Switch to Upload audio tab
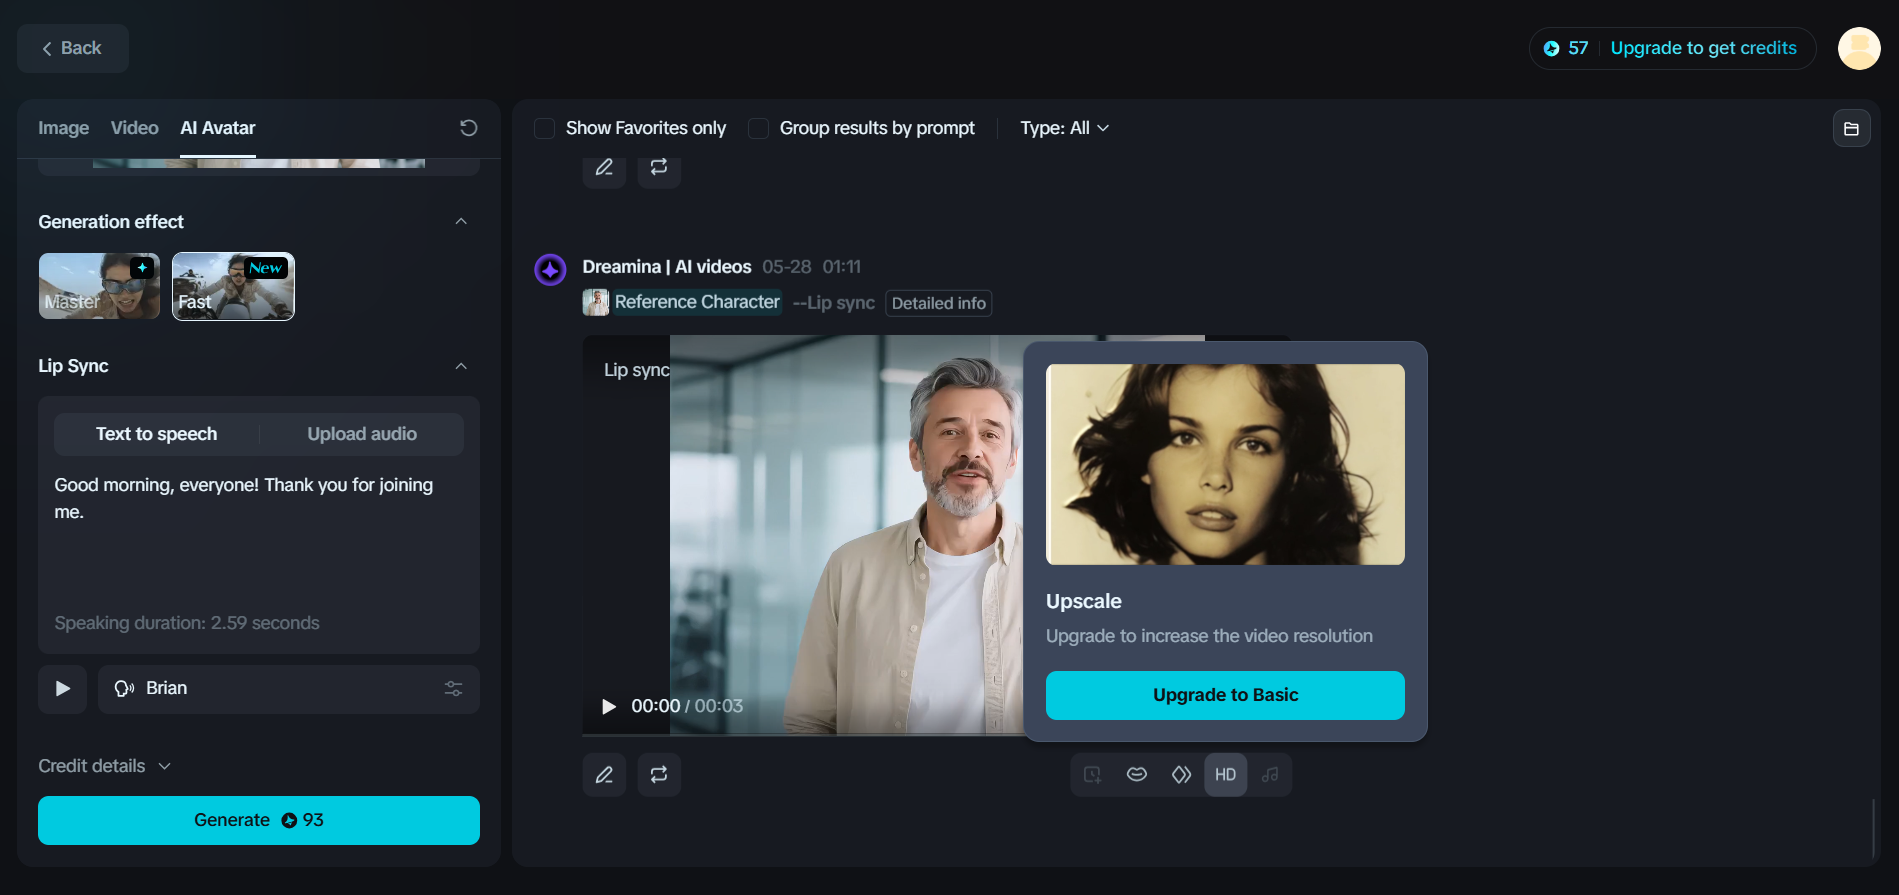 tap(362, 434)
